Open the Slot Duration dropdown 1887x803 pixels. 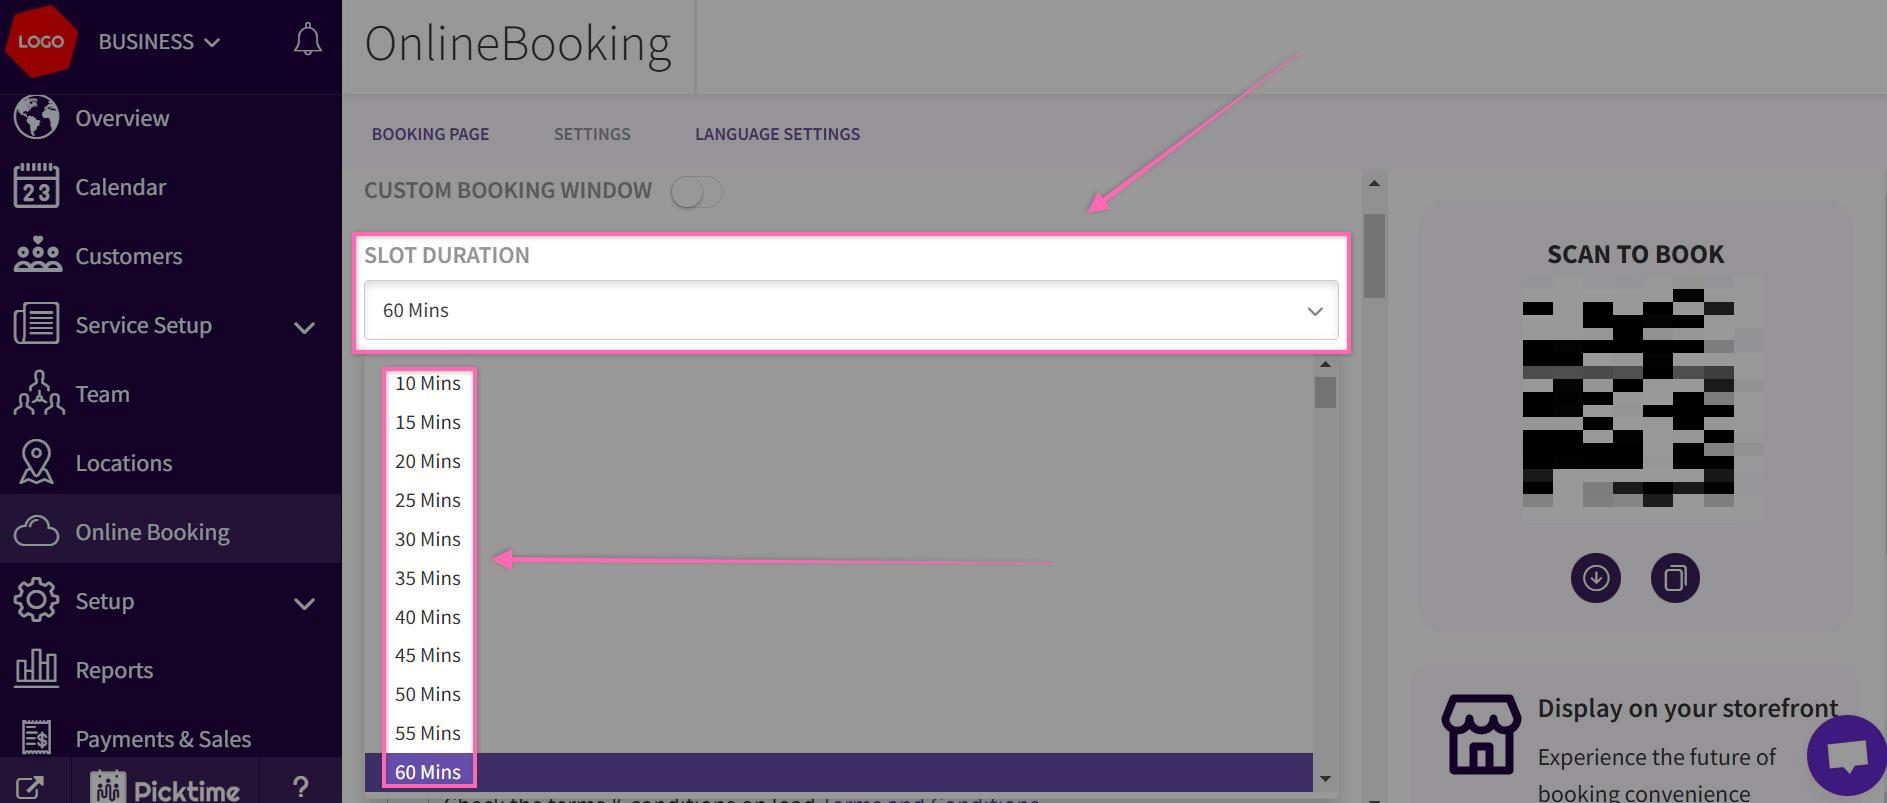(x=850, y=311)
